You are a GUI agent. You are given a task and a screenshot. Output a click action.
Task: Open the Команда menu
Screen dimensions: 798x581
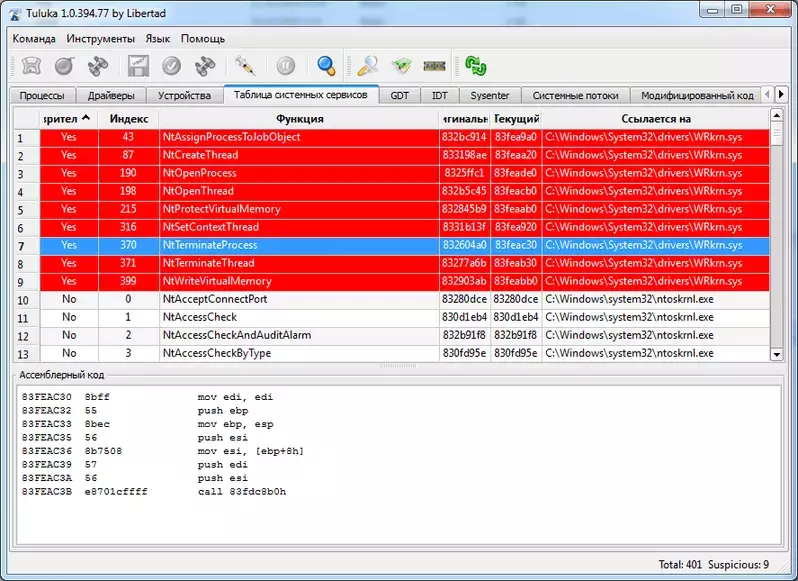(x=34, y=39)
